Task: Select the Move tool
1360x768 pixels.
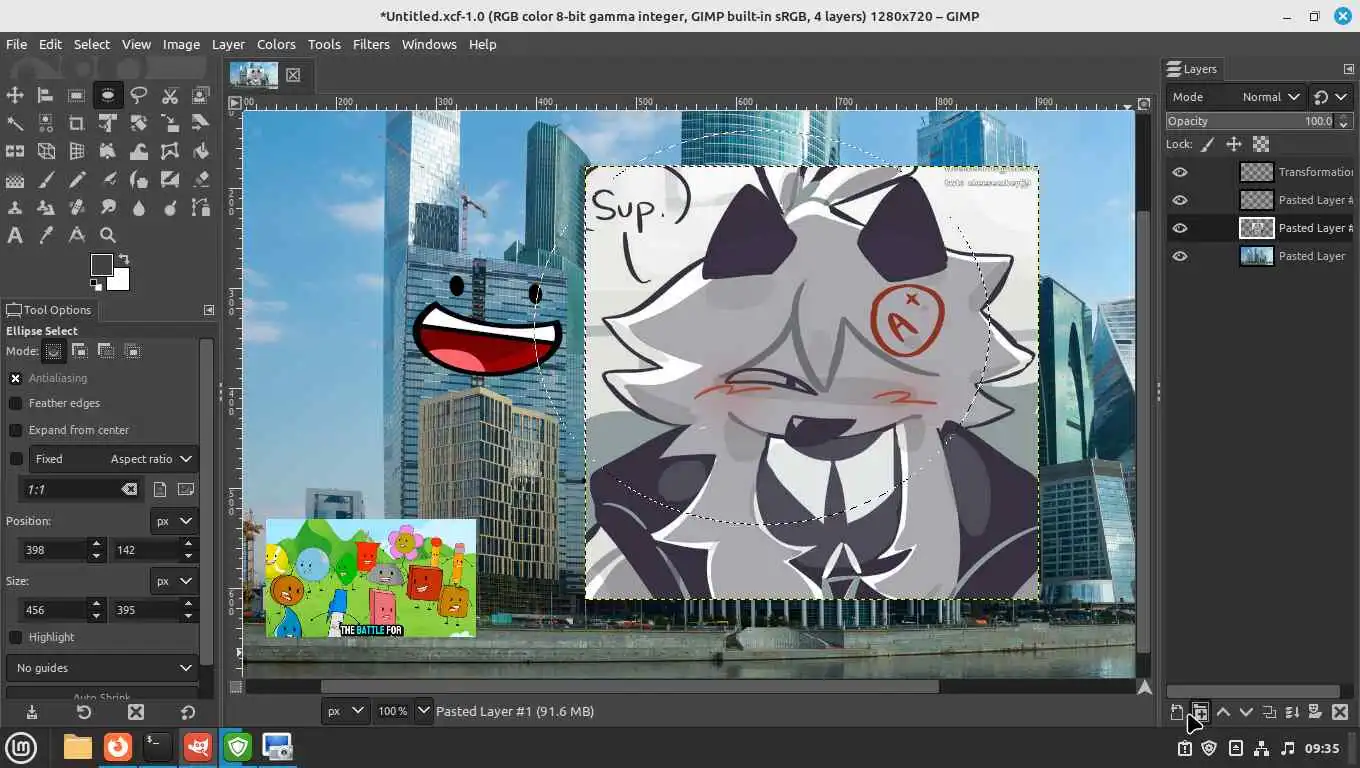Action: pyautogui.click(x=15, y=95)
